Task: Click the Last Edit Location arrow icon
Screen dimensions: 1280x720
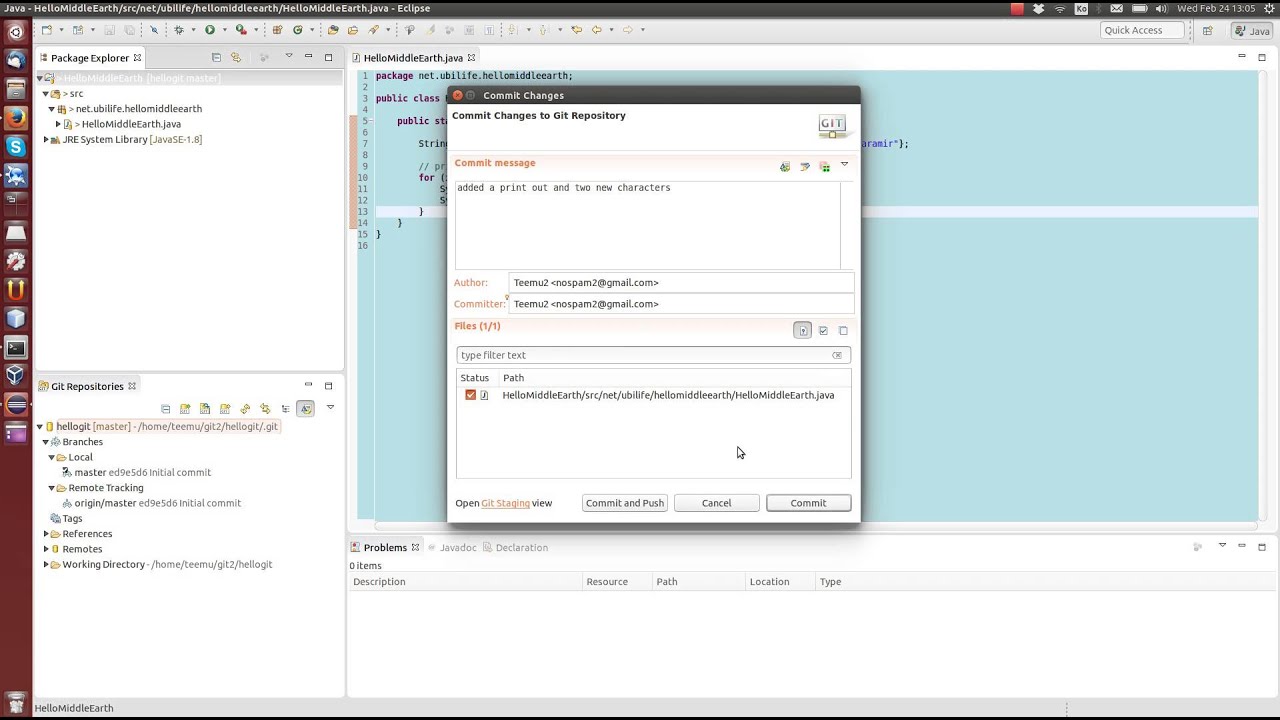Action: (576, 30)
